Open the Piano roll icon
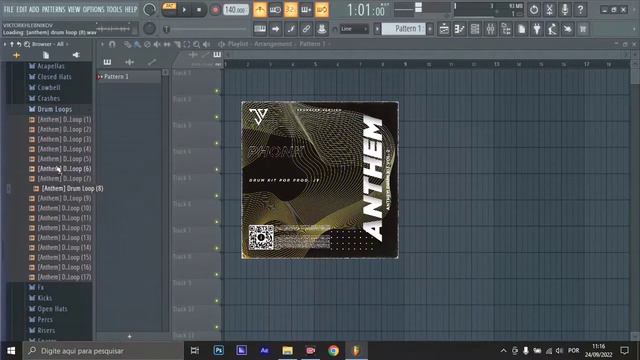640x360 pixels. [x=459, y=29]
